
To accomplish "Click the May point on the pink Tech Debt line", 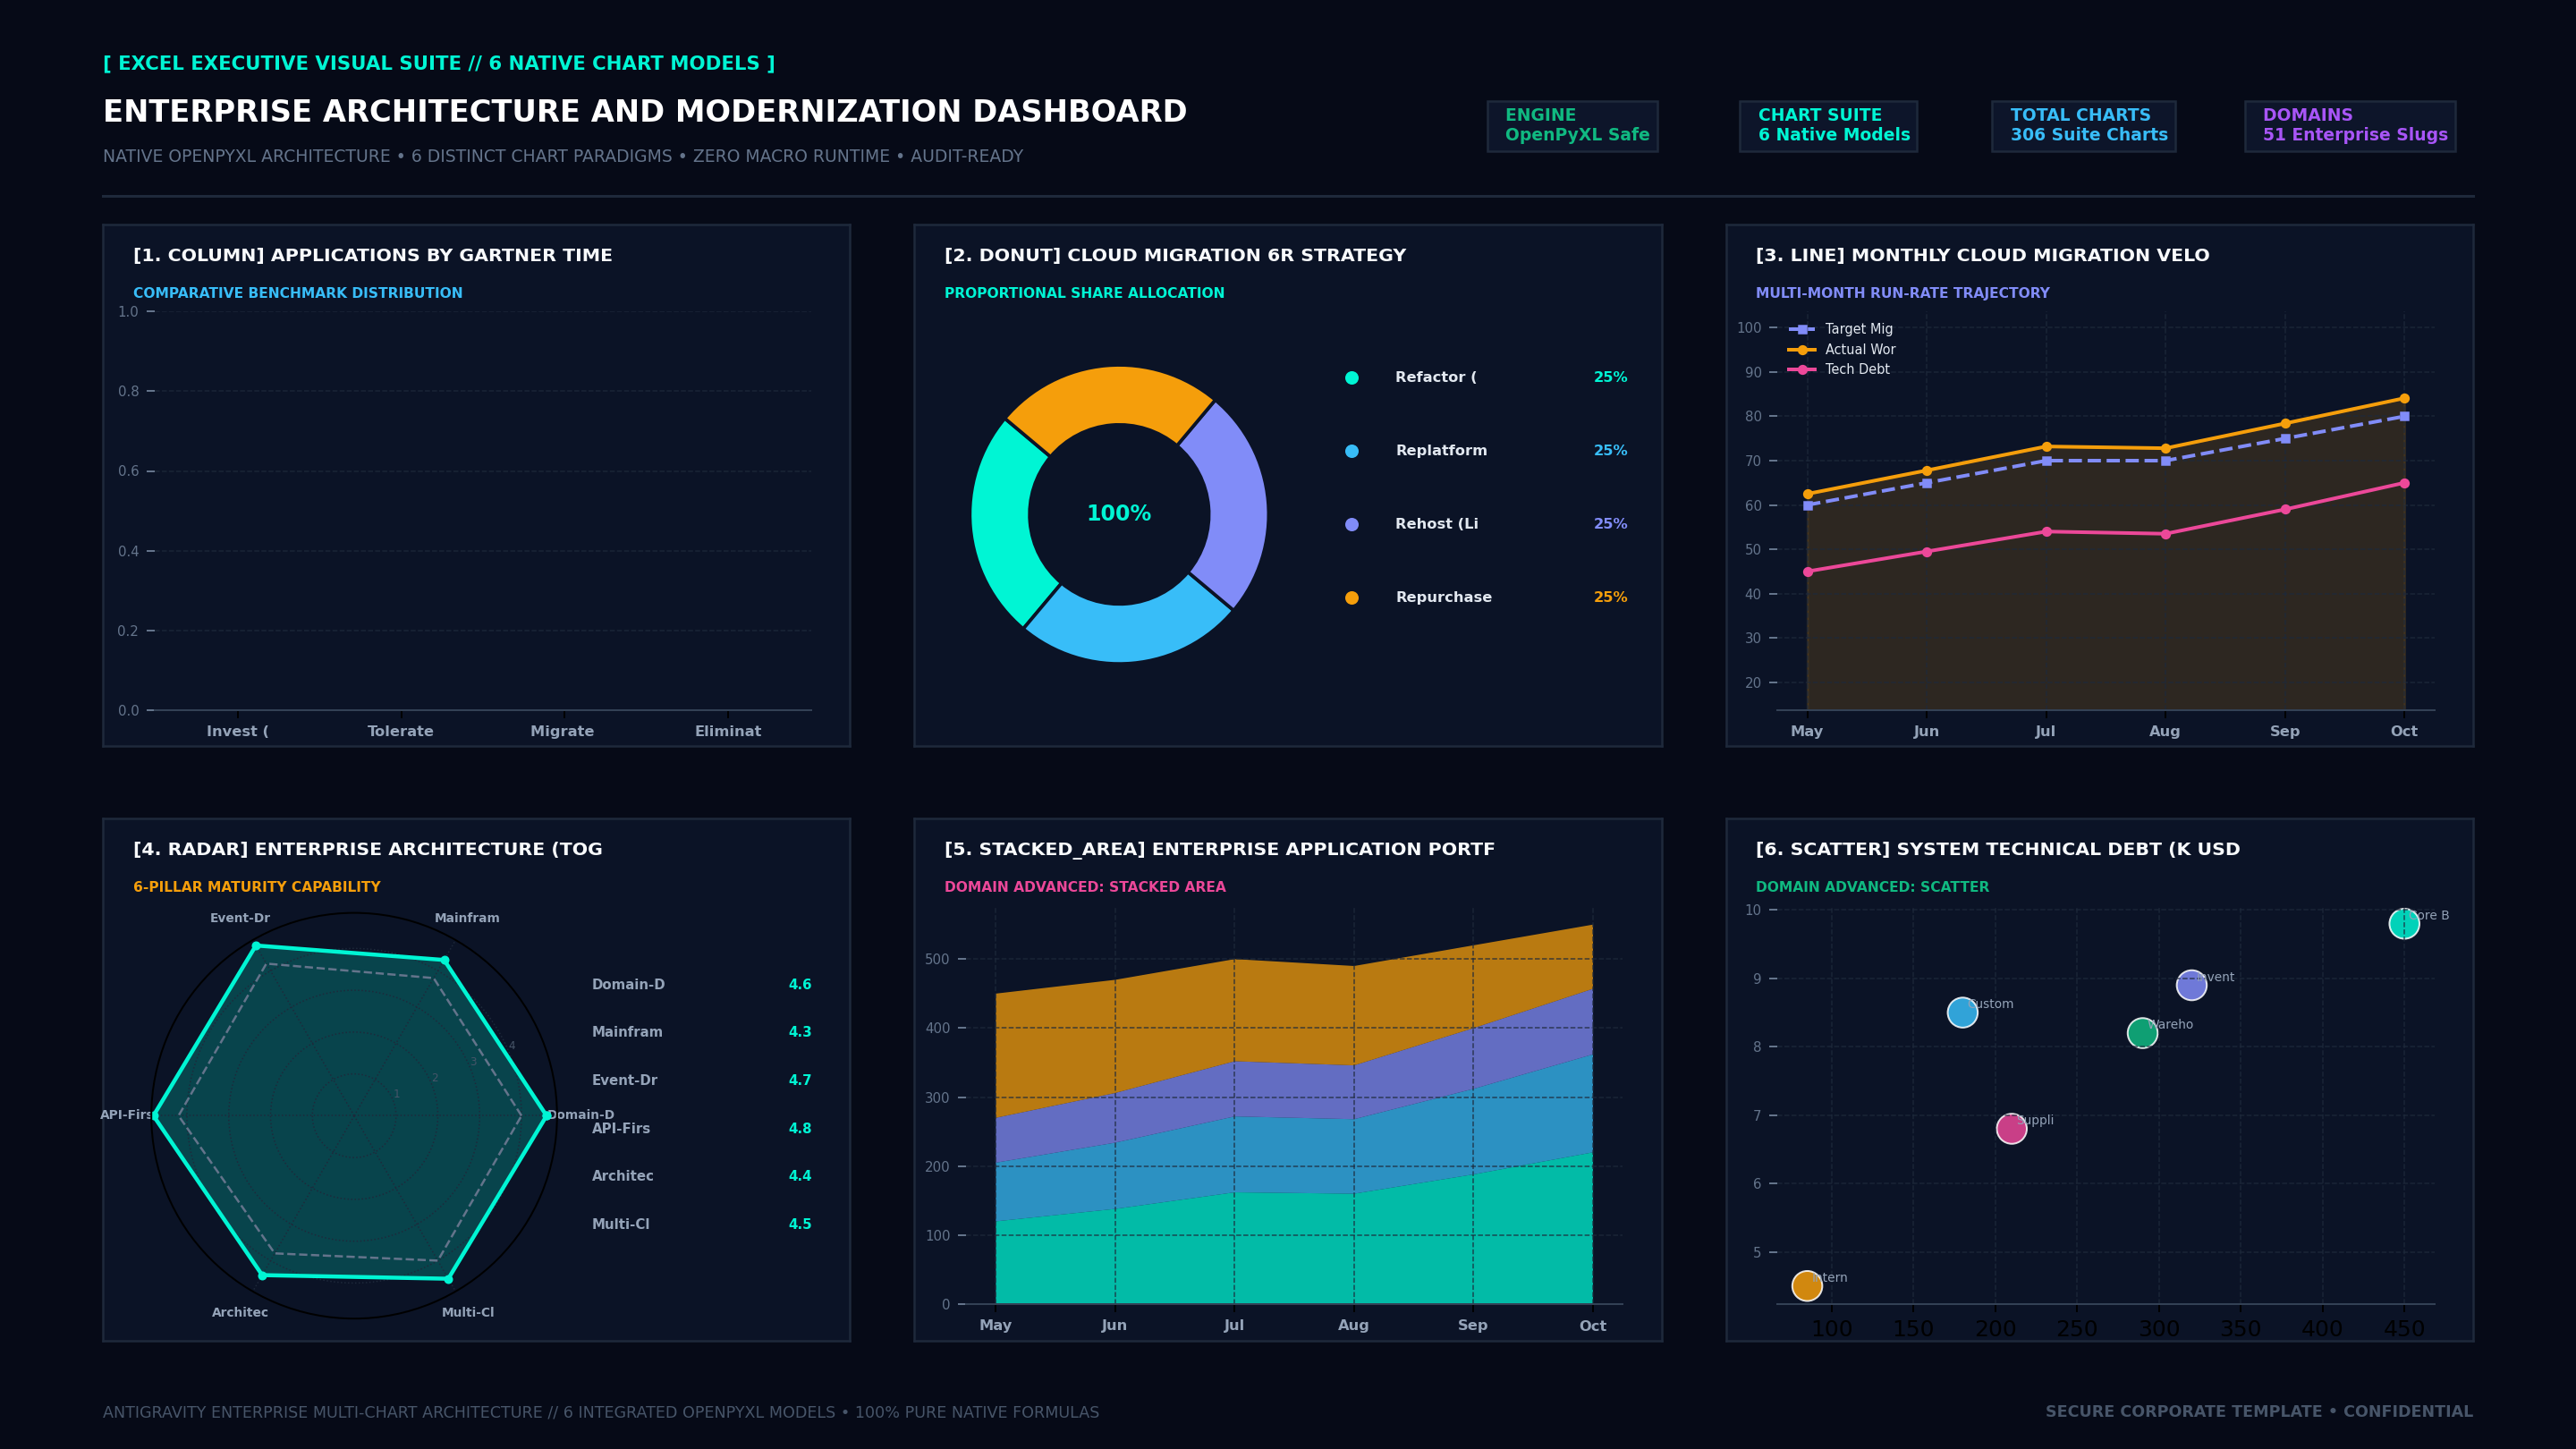I will (1807, 572).
